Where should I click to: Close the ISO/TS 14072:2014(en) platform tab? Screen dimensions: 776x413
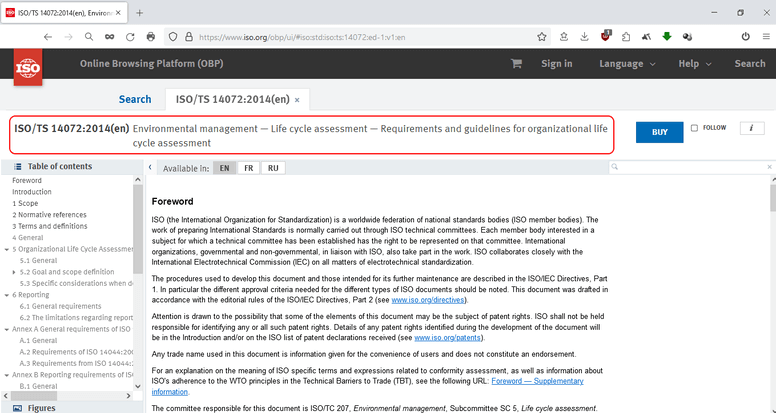coord(297,100)
